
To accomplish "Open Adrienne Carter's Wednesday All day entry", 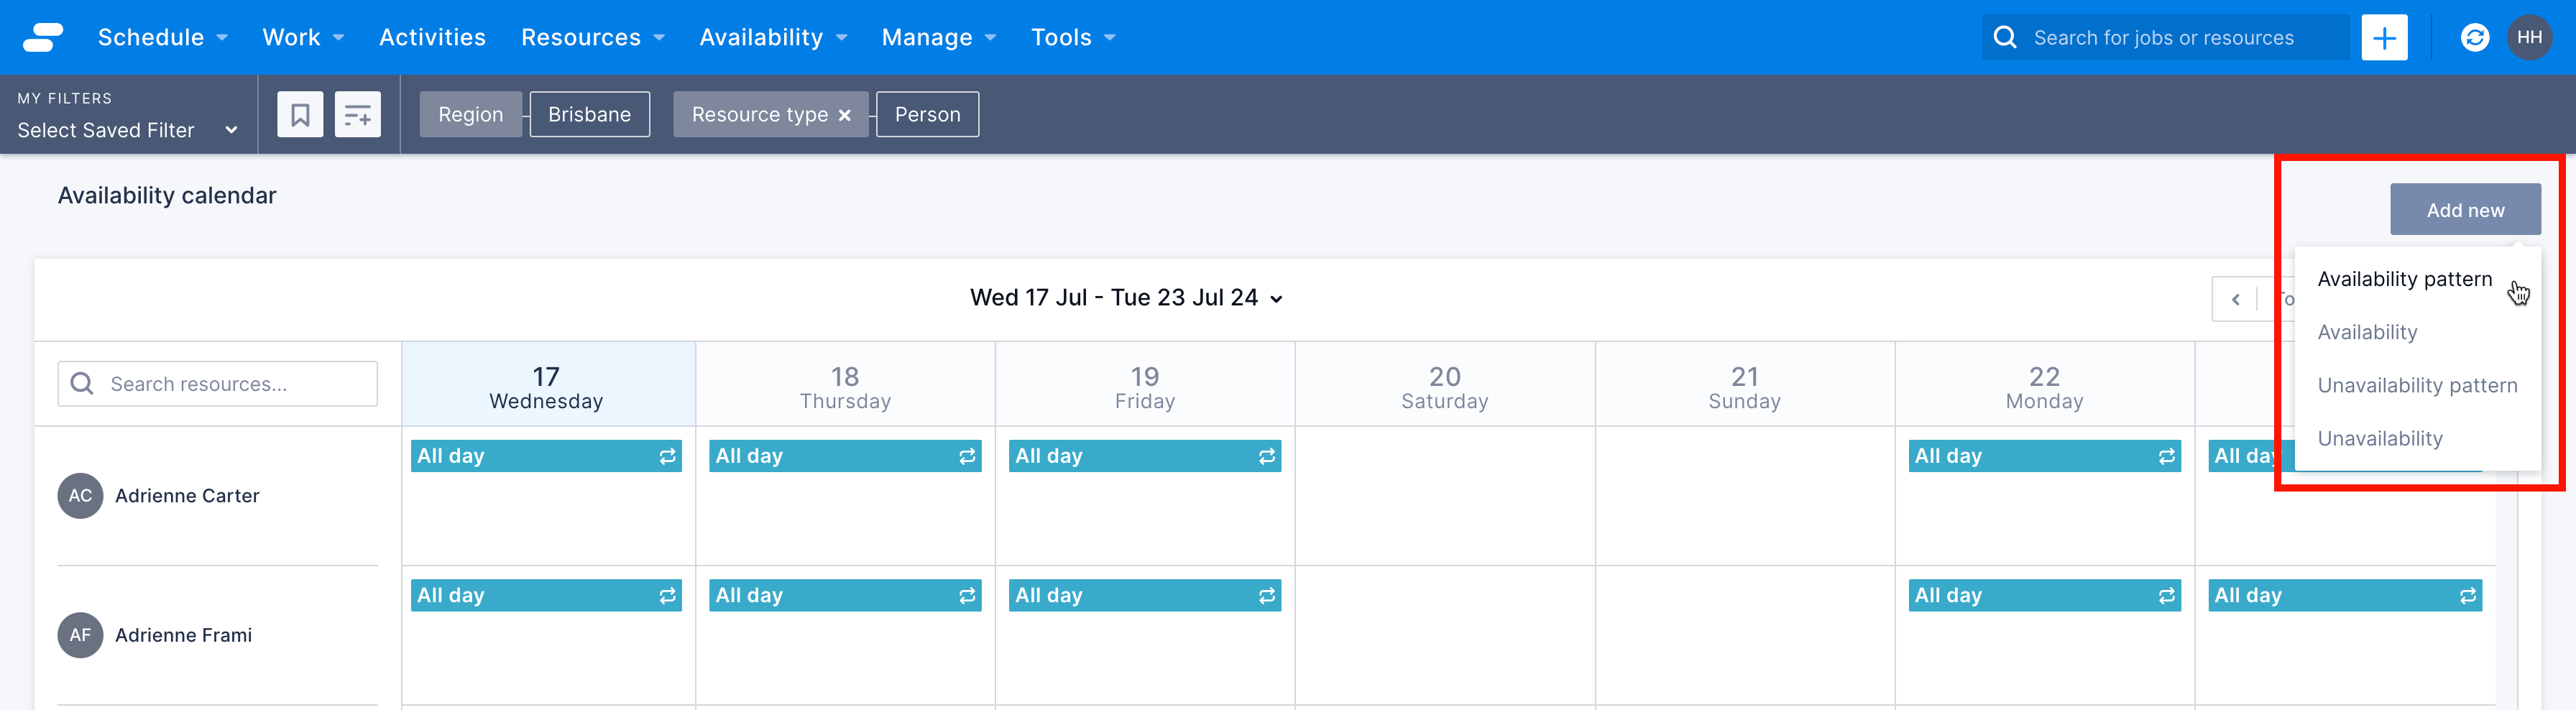I will 545,456.
